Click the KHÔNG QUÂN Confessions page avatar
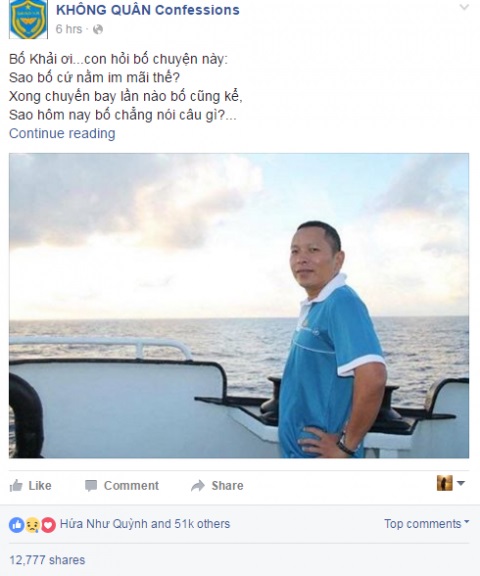 (28, 19)
